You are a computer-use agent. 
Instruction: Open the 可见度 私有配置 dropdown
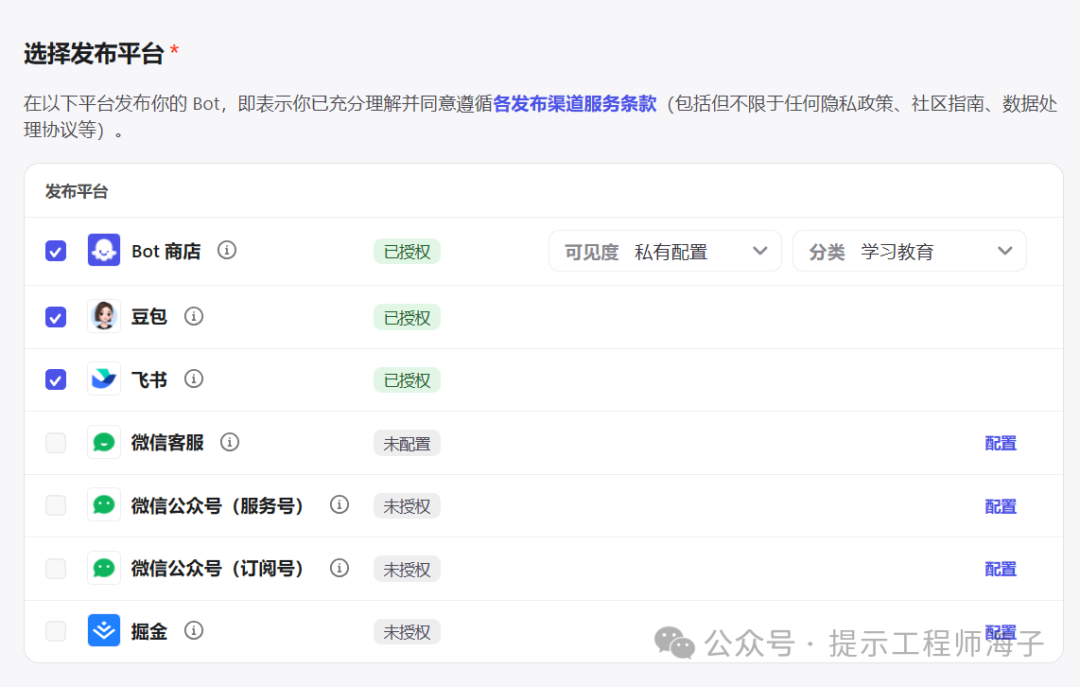coord(665,252)
